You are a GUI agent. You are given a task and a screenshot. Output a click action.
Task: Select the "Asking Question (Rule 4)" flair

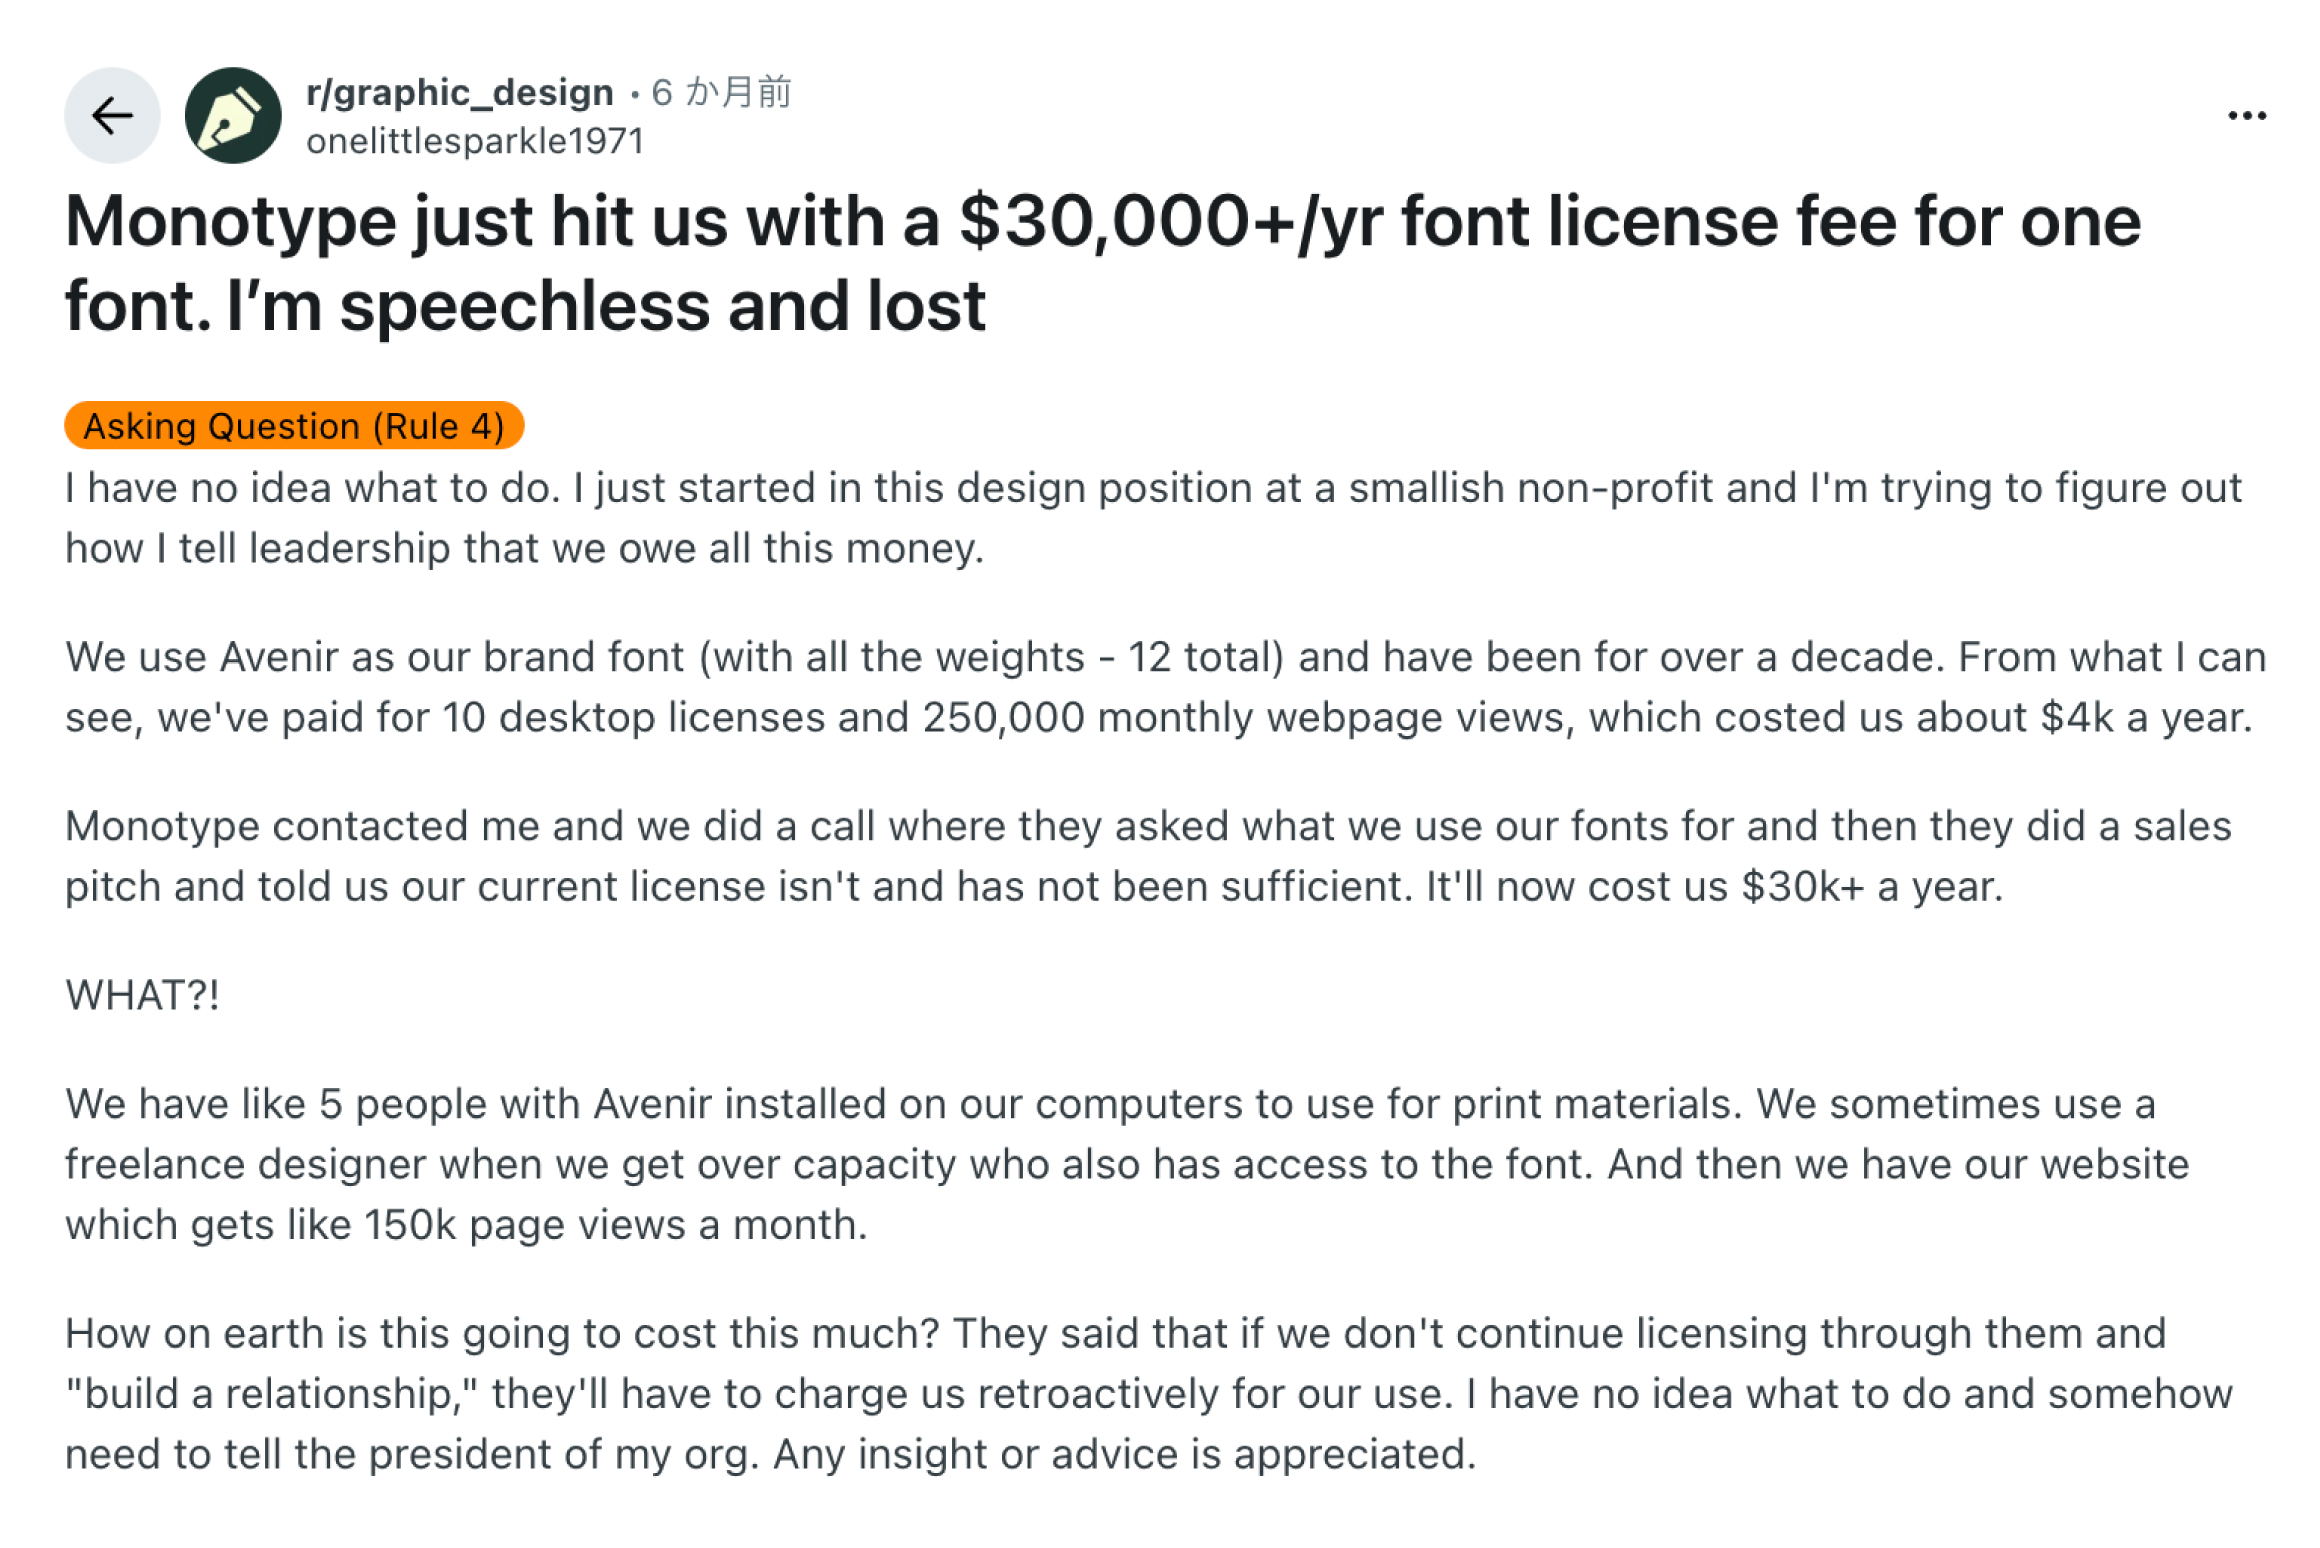point(294,426)
